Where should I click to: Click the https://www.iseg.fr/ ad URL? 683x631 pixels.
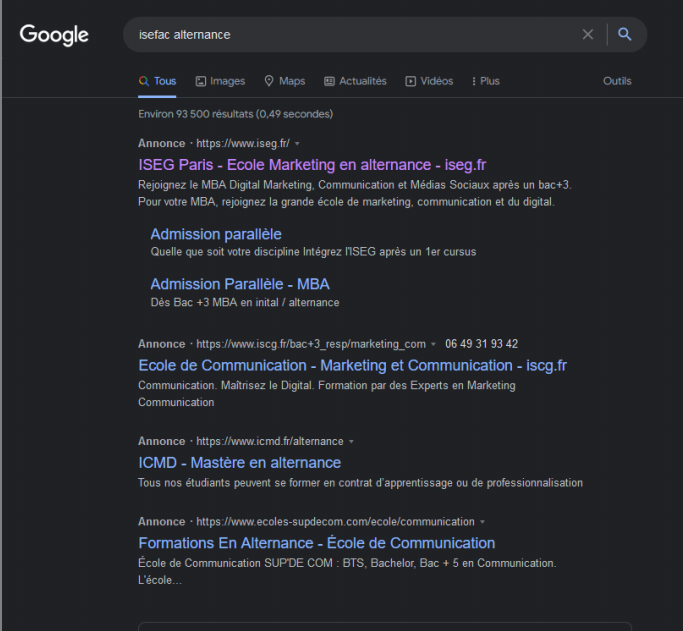[x=243, y=143]
